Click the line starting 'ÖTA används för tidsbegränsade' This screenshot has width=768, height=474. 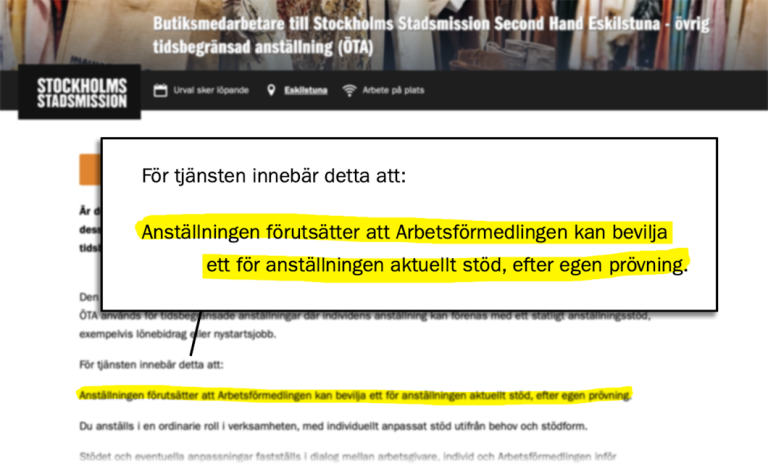pos(365,316)
